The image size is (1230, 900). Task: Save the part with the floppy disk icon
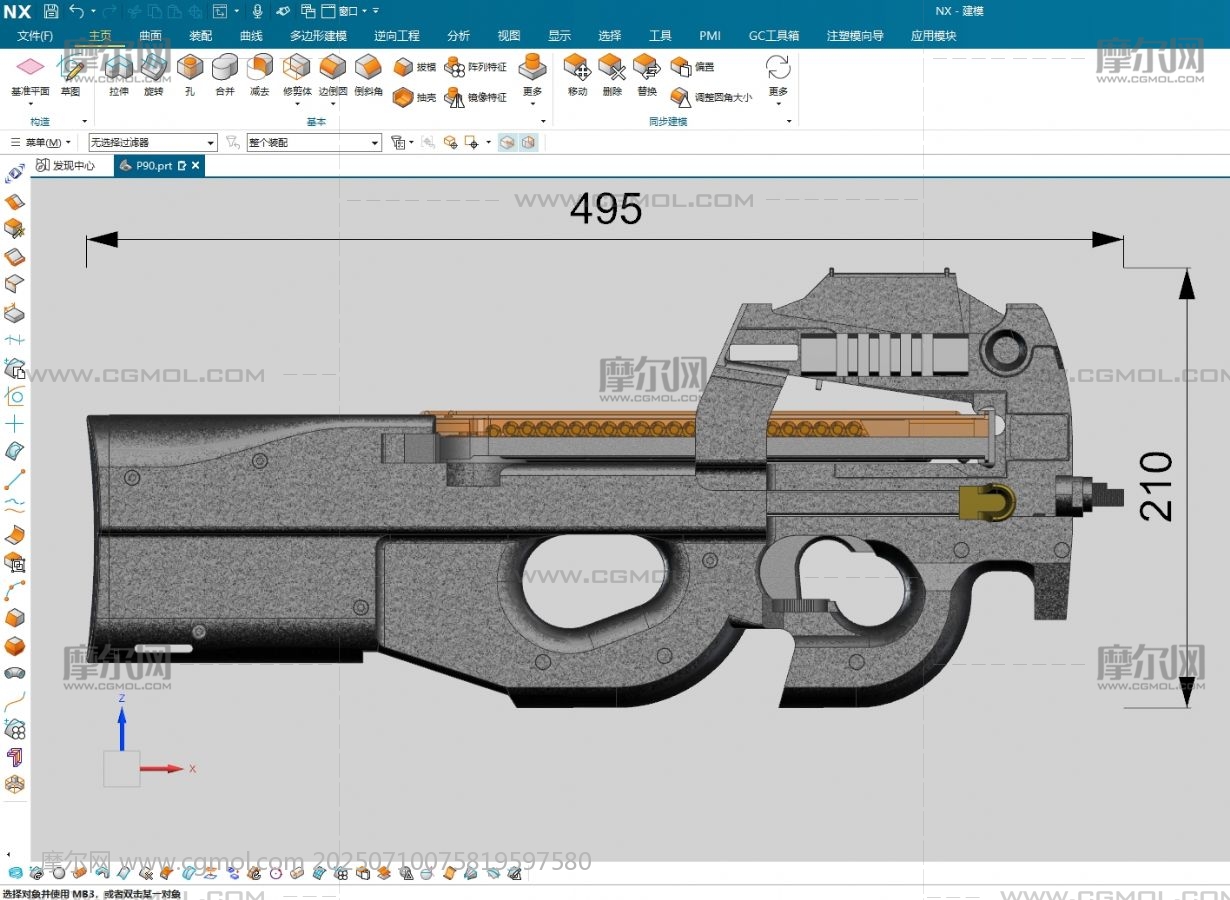tap(51, 11)
